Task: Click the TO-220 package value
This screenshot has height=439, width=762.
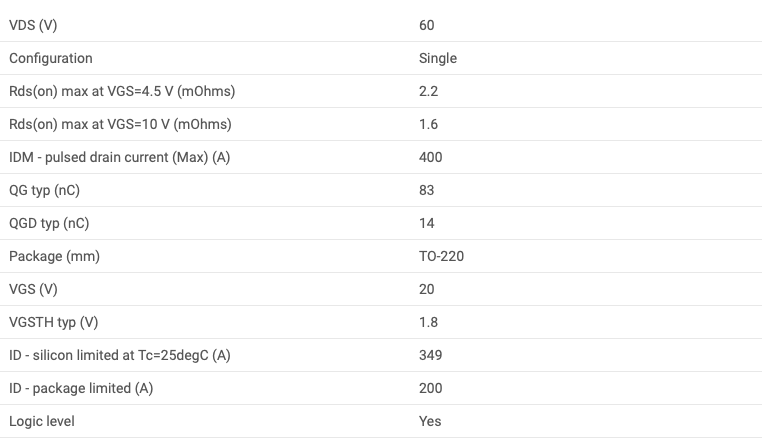Action: click(x=441, y=256)
